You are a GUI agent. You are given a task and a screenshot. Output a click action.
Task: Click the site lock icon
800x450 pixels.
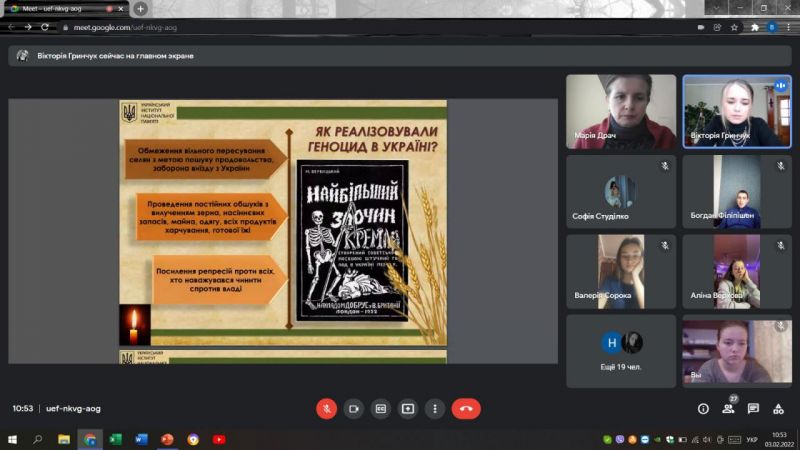pos(65,28)
